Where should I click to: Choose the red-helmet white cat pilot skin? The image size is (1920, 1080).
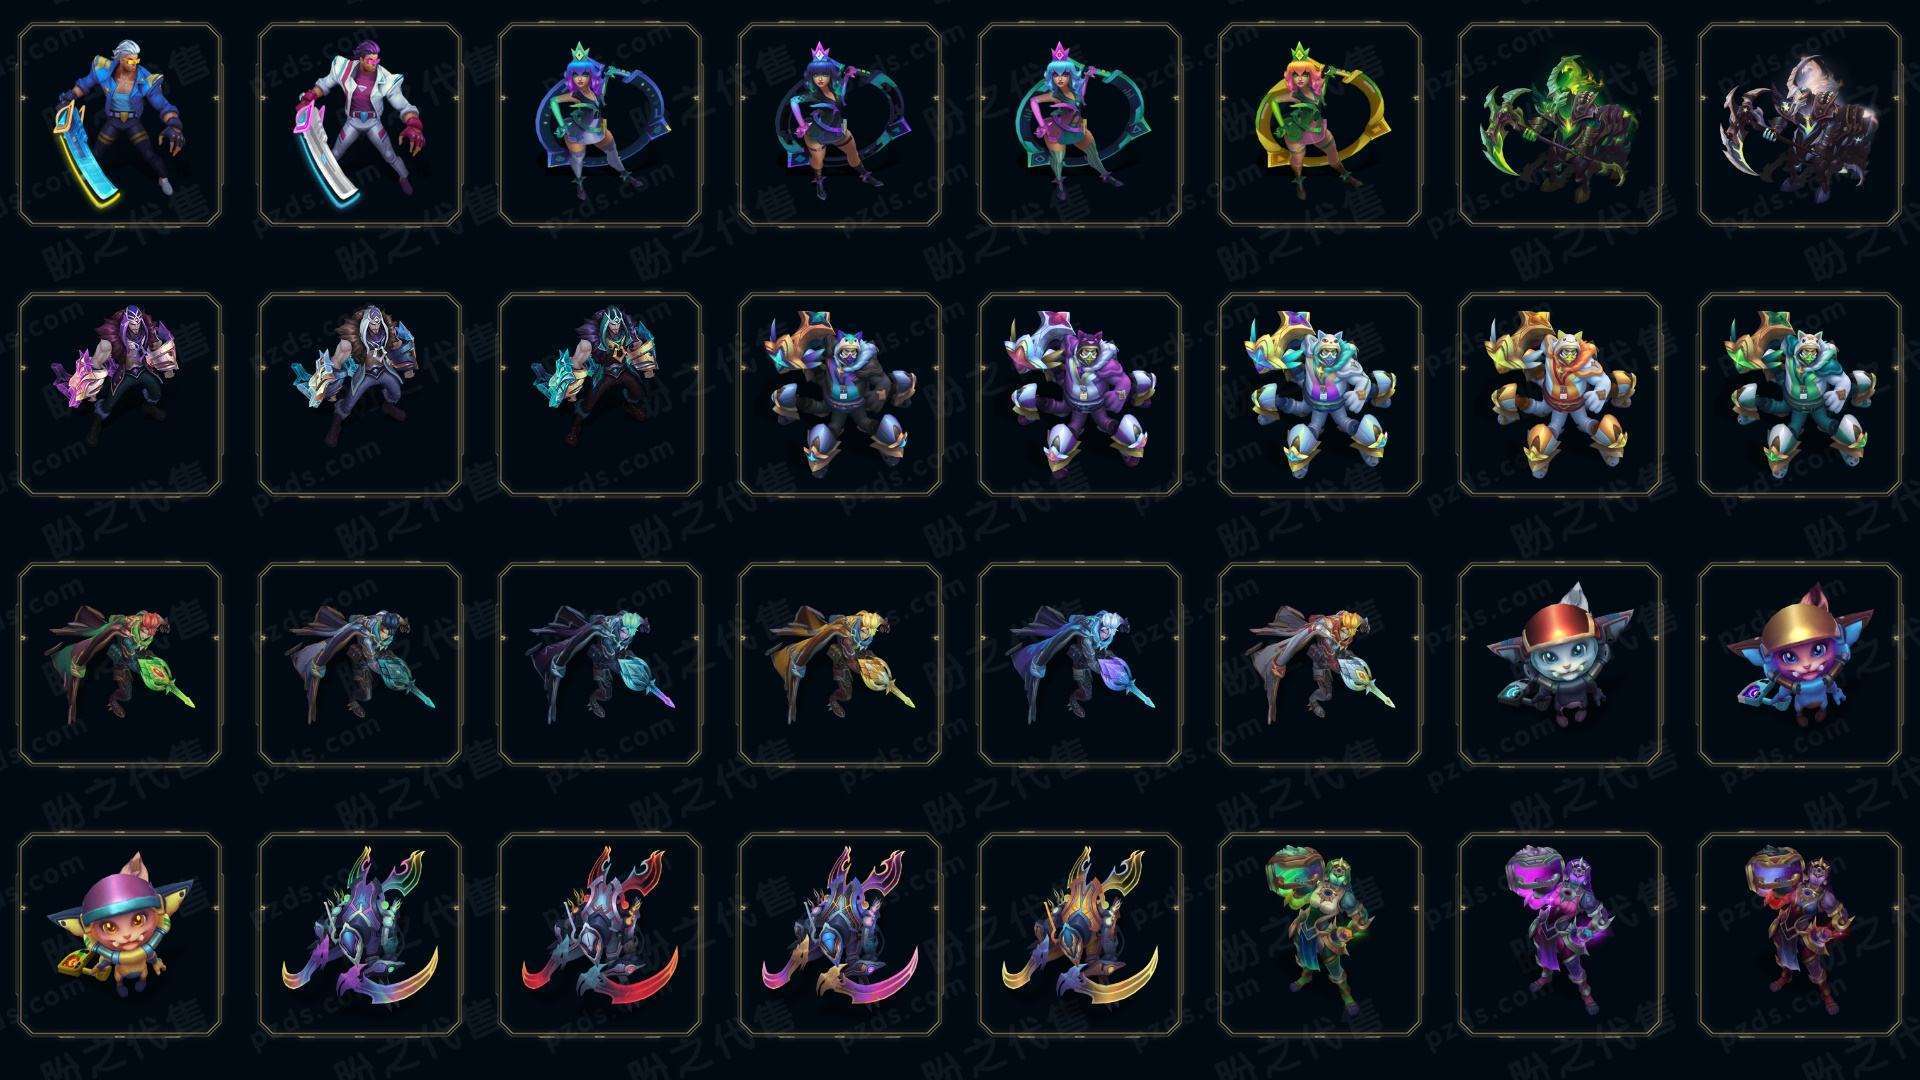pyautogui.click(x=1560, y=664)
